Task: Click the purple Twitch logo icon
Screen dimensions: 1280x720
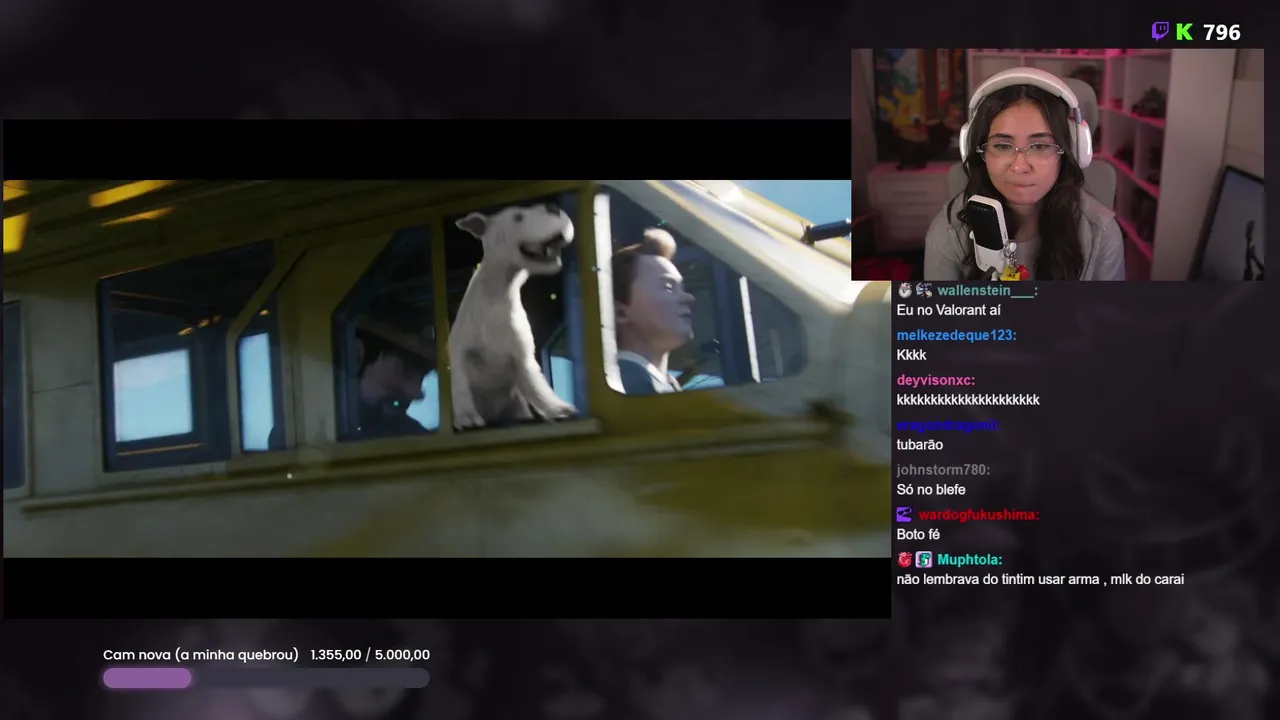Action: point(1160,32)
